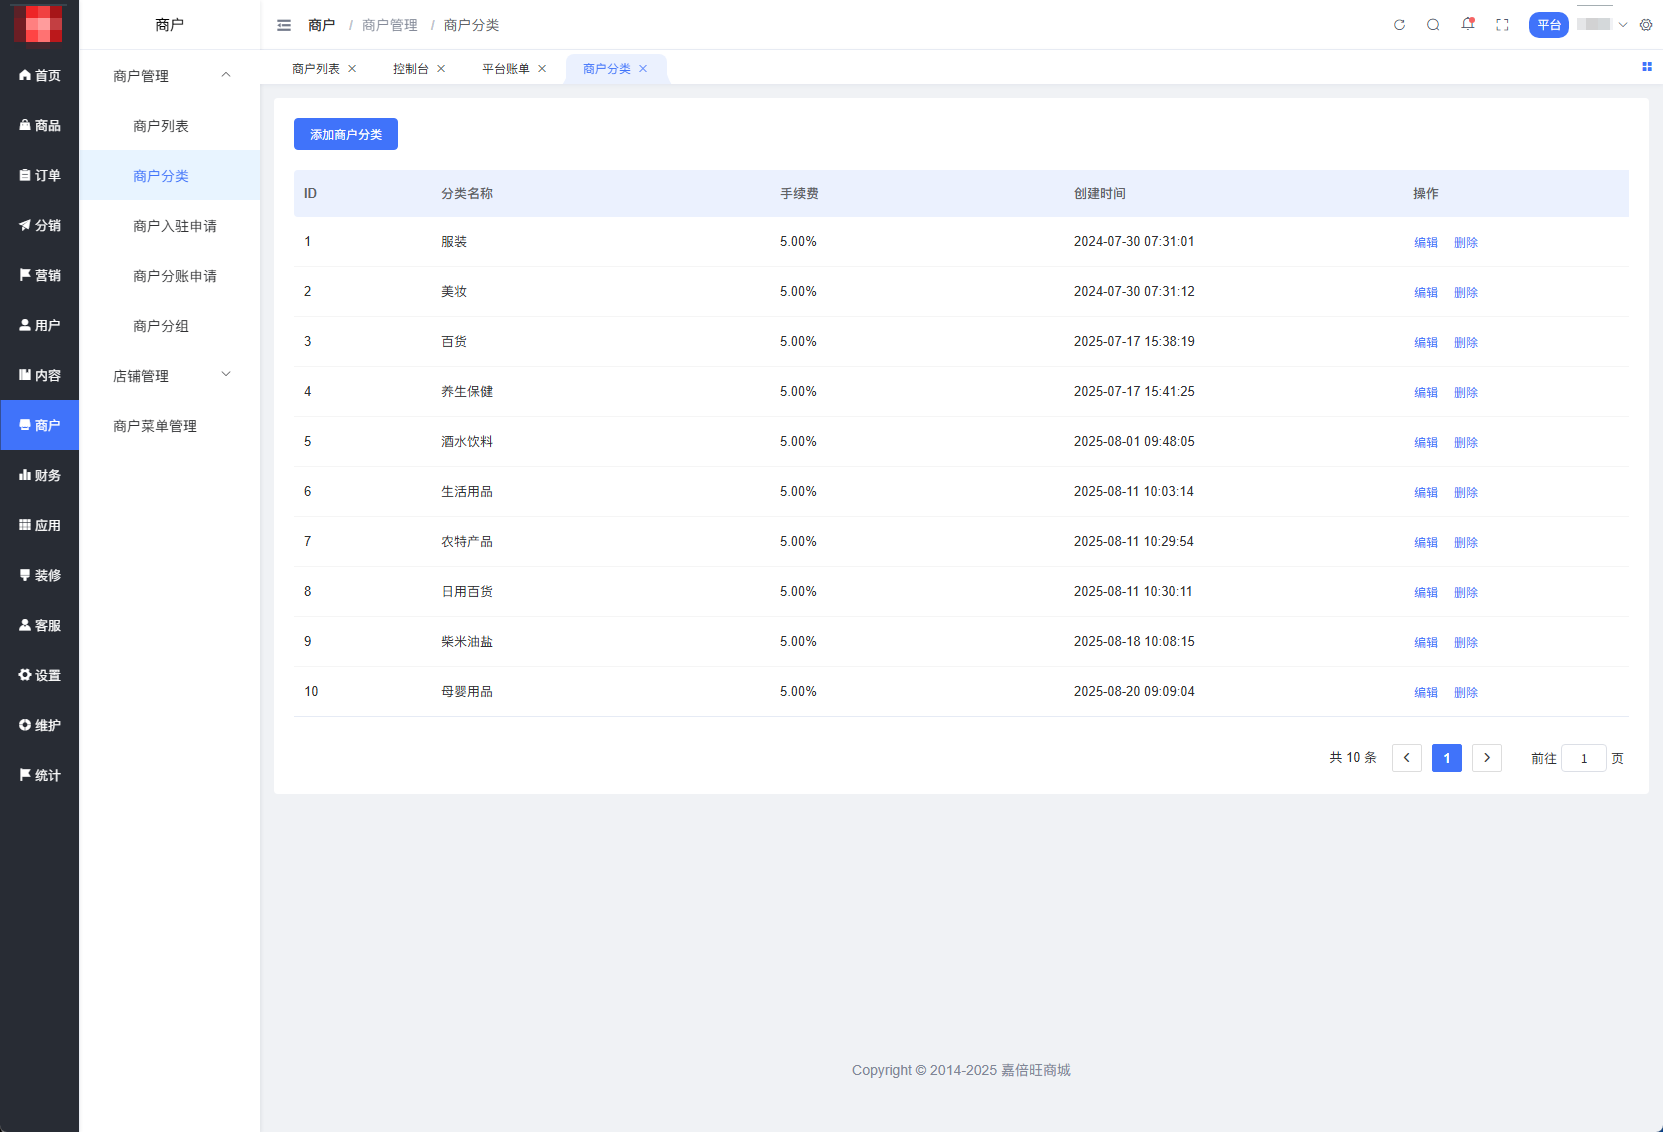Switch to the 平台账单 tab
The width and height of the screenshot is (1663, 1132).
(505, 69)
